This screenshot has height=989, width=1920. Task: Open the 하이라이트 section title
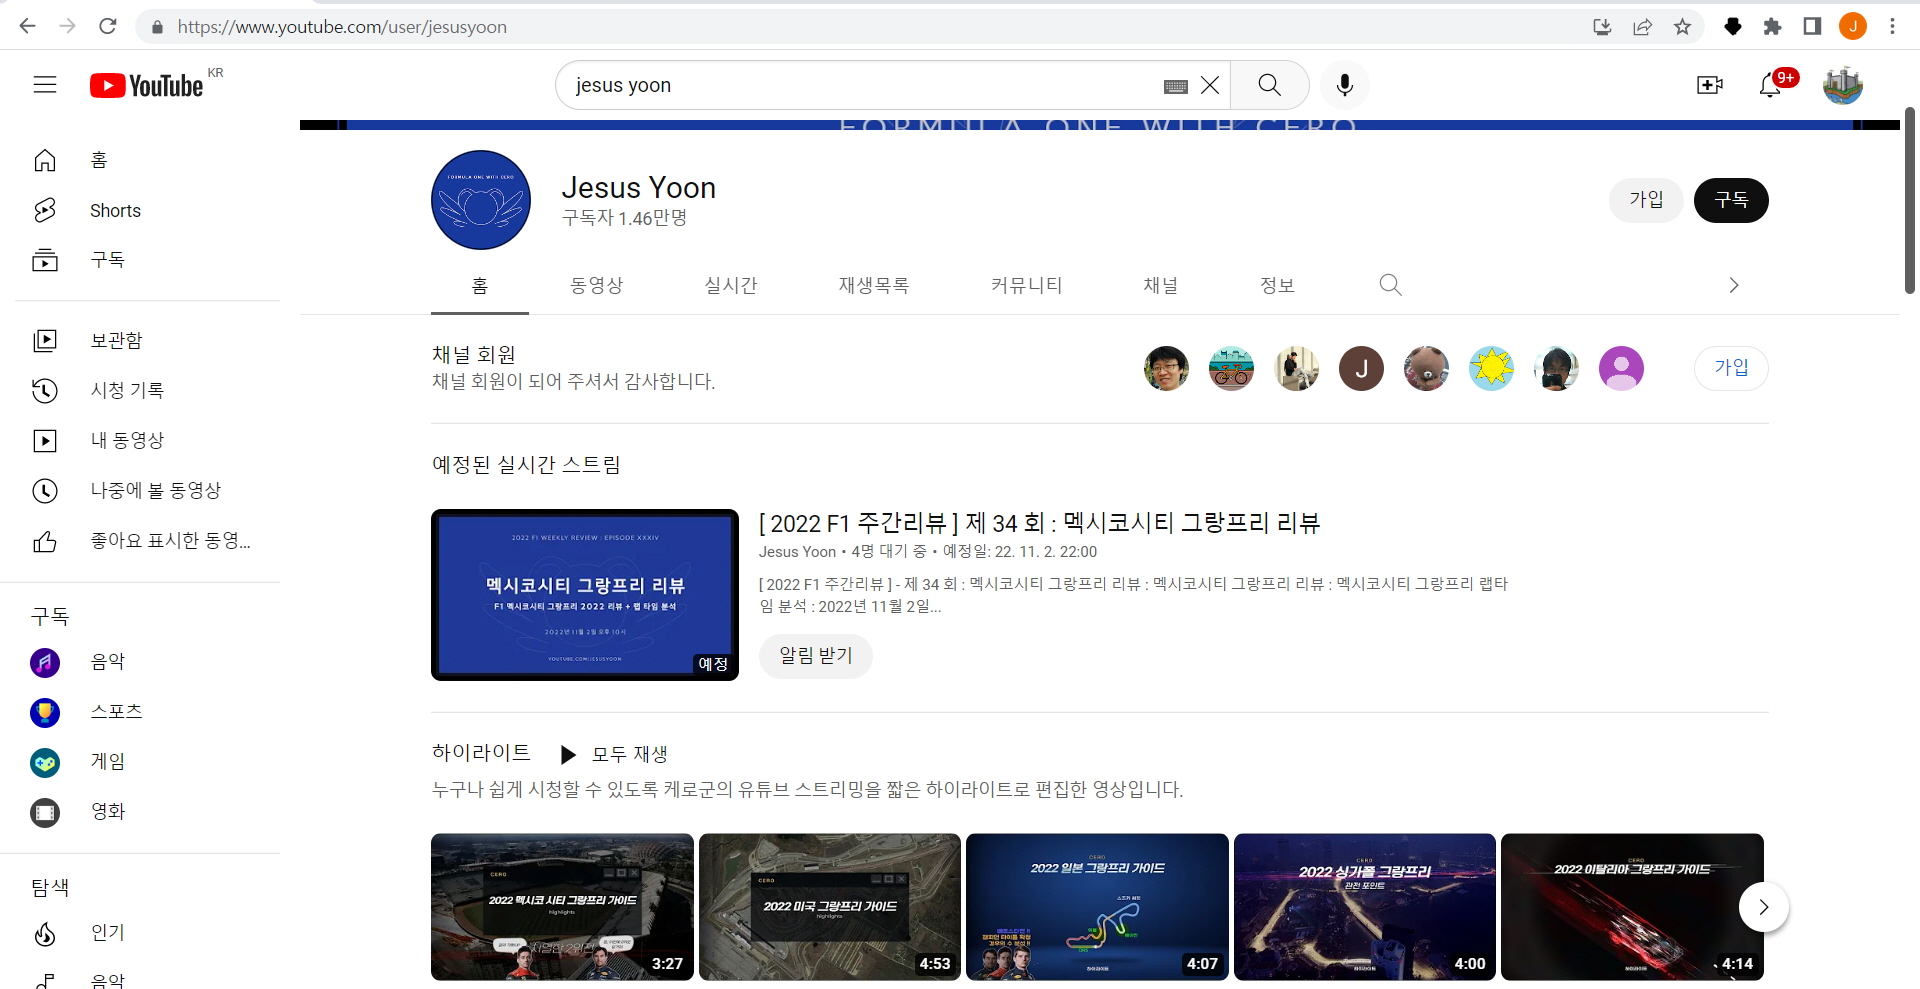[481, 753]
